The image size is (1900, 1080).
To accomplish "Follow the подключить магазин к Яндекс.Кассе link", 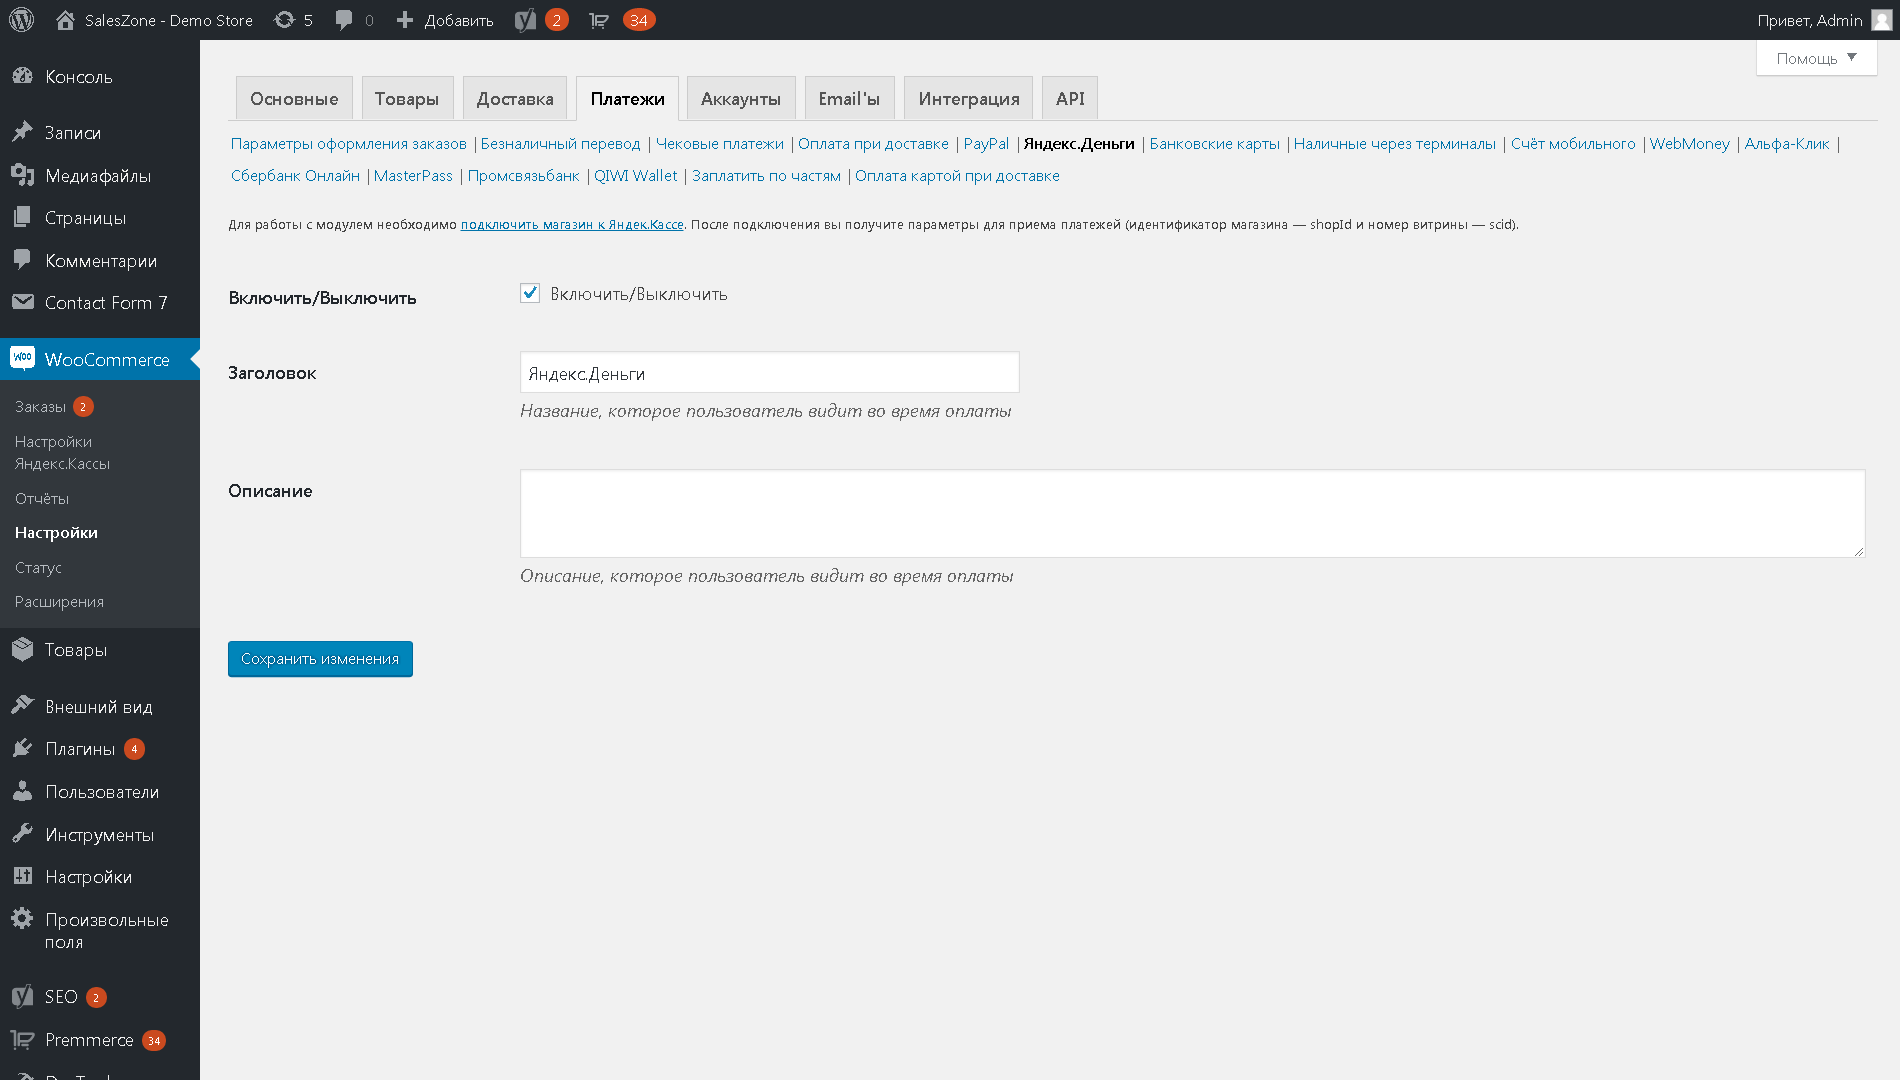I will pos(572,225).
